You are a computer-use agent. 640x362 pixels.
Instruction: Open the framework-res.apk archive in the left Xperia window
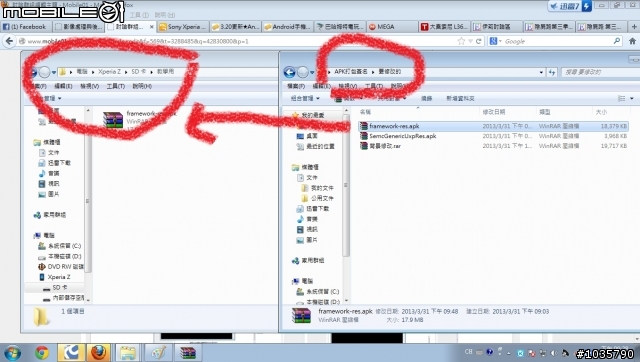click(x=113, y=120)
